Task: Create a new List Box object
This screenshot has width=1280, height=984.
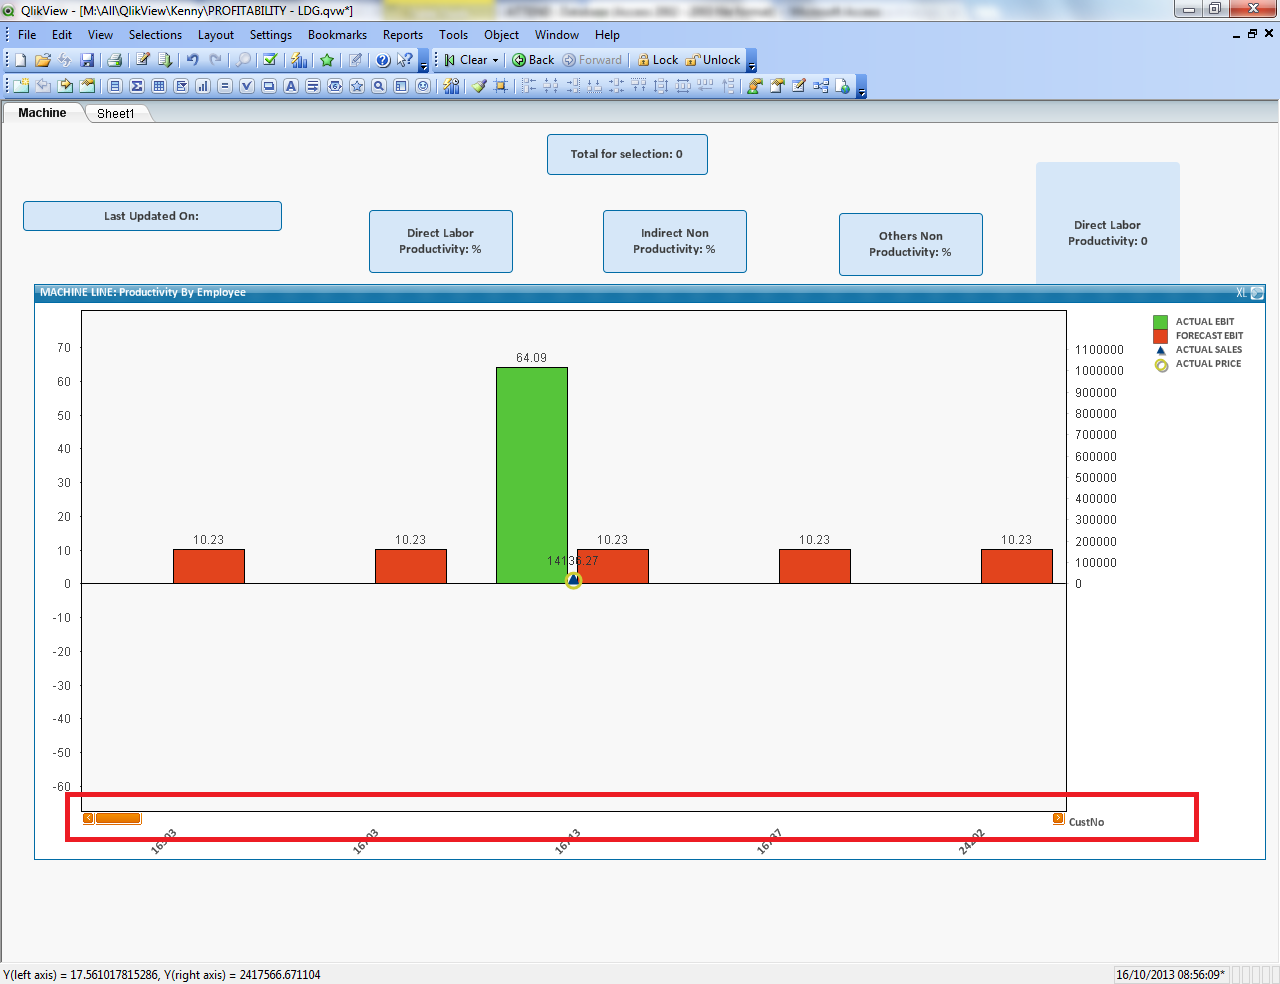Action: [115, 86]
